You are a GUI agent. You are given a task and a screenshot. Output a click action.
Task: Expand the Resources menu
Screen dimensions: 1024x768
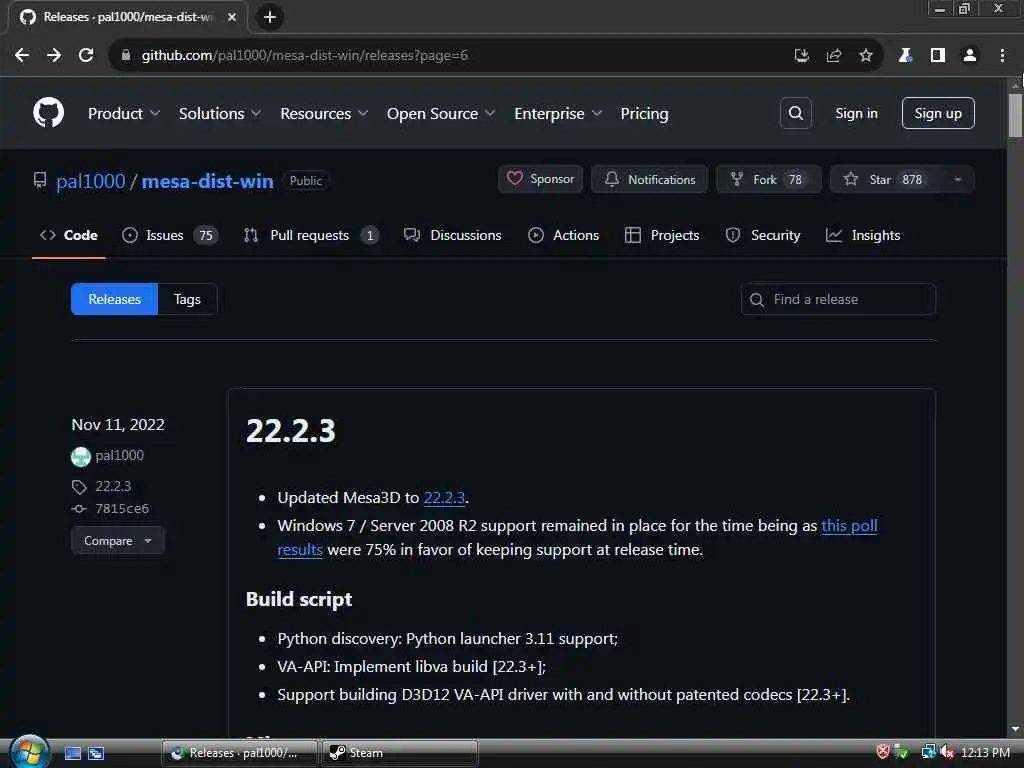(x=324, y=114)
